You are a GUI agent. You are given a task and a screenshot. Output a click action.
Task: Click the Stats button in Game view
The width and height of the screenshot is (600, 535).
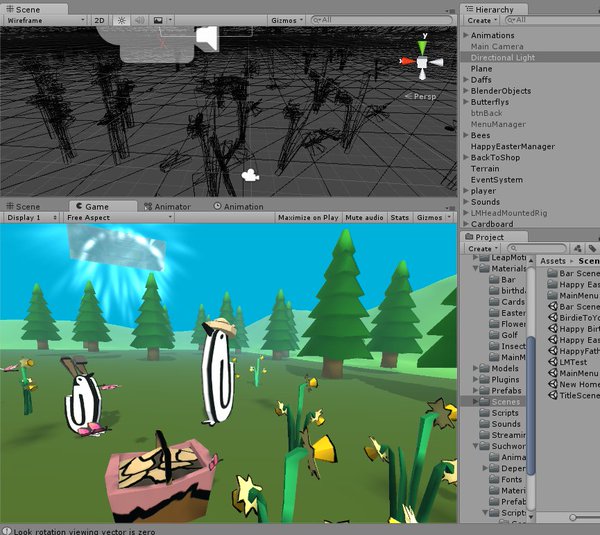click(400, 217)
